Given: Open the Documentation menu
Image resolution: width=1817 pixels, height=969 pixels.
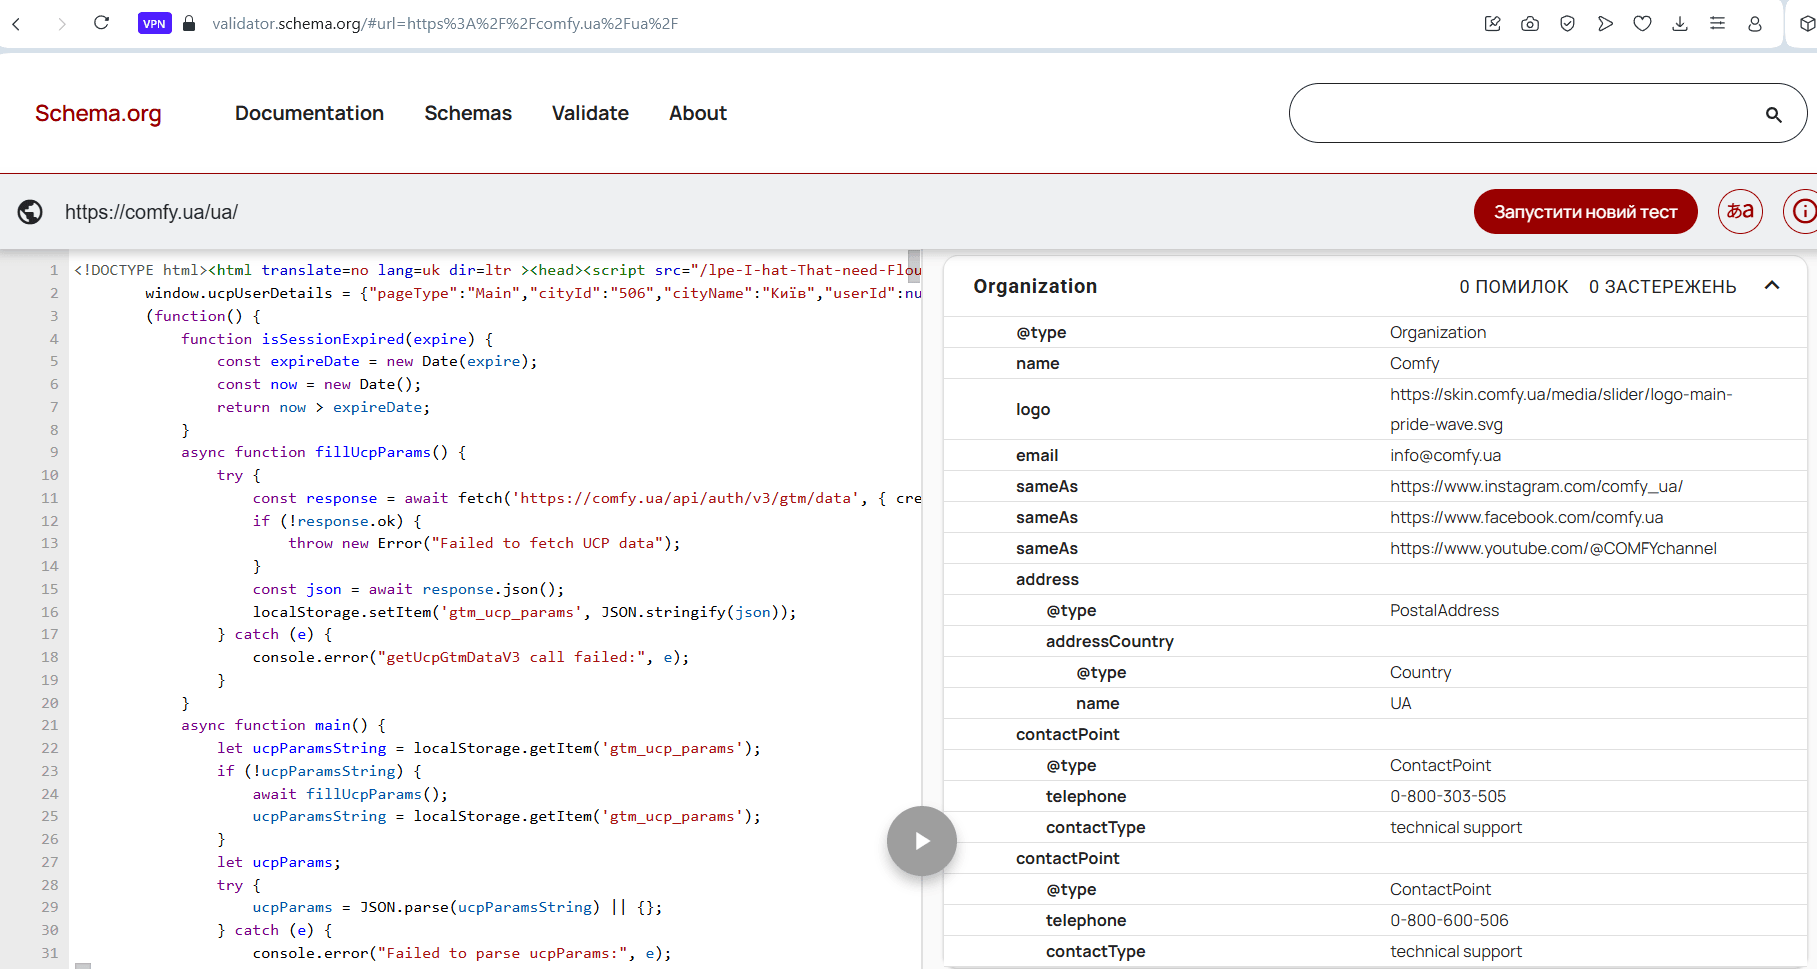Looking at the screenshot, I should 309,113.
